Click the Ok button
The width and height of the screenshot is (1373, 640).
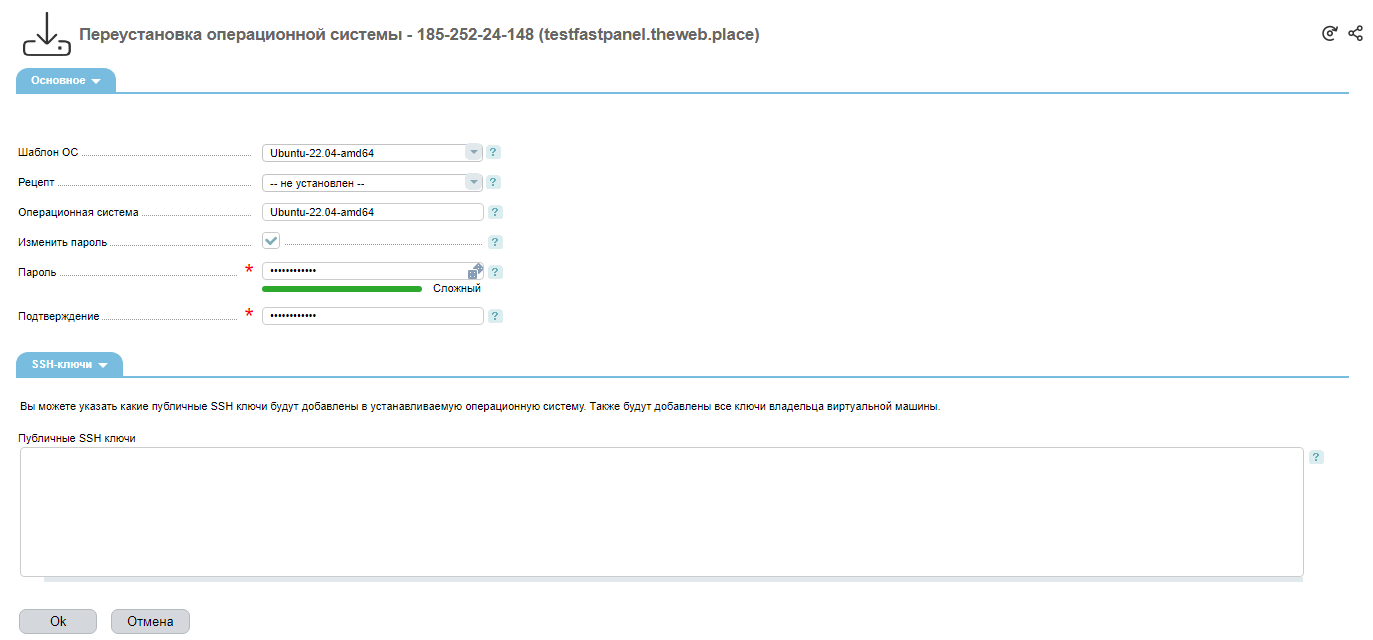(58, 621)
